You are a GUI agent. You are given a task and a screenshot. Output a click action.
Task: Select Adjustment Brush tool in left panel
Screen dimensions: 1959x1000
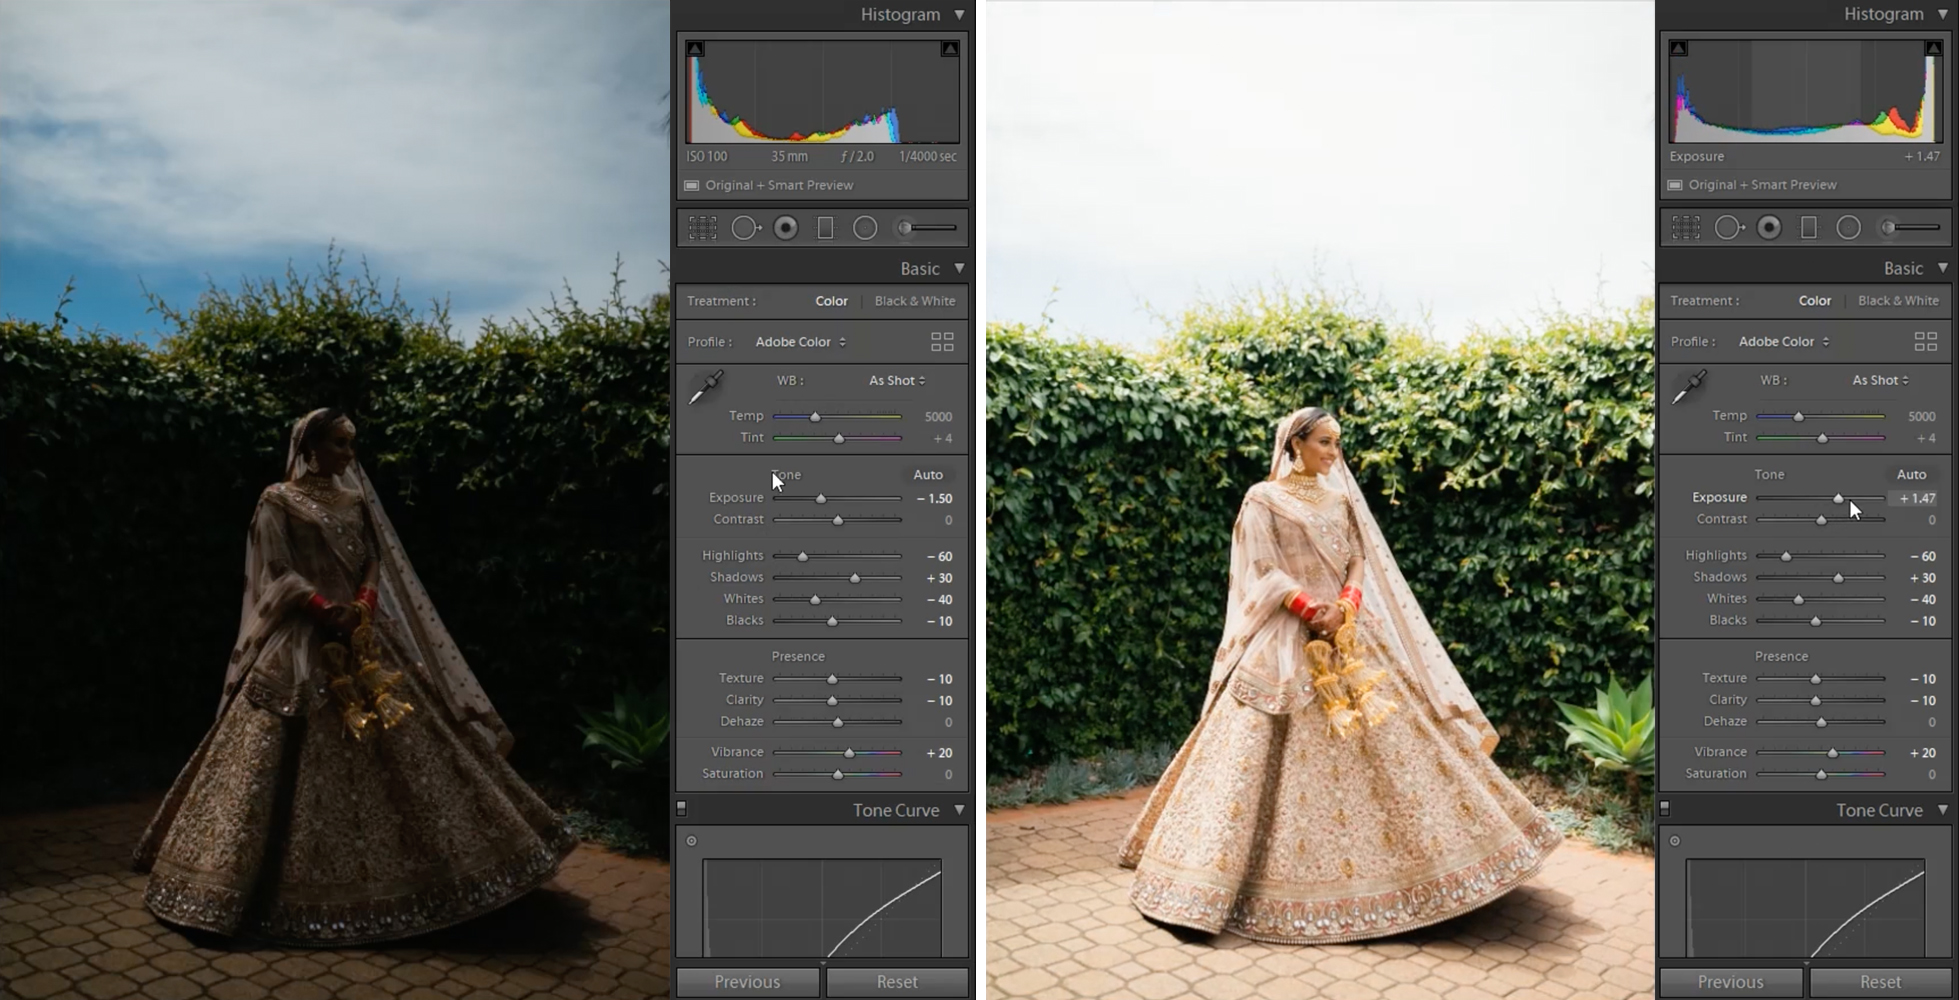(x=927, y=228)
